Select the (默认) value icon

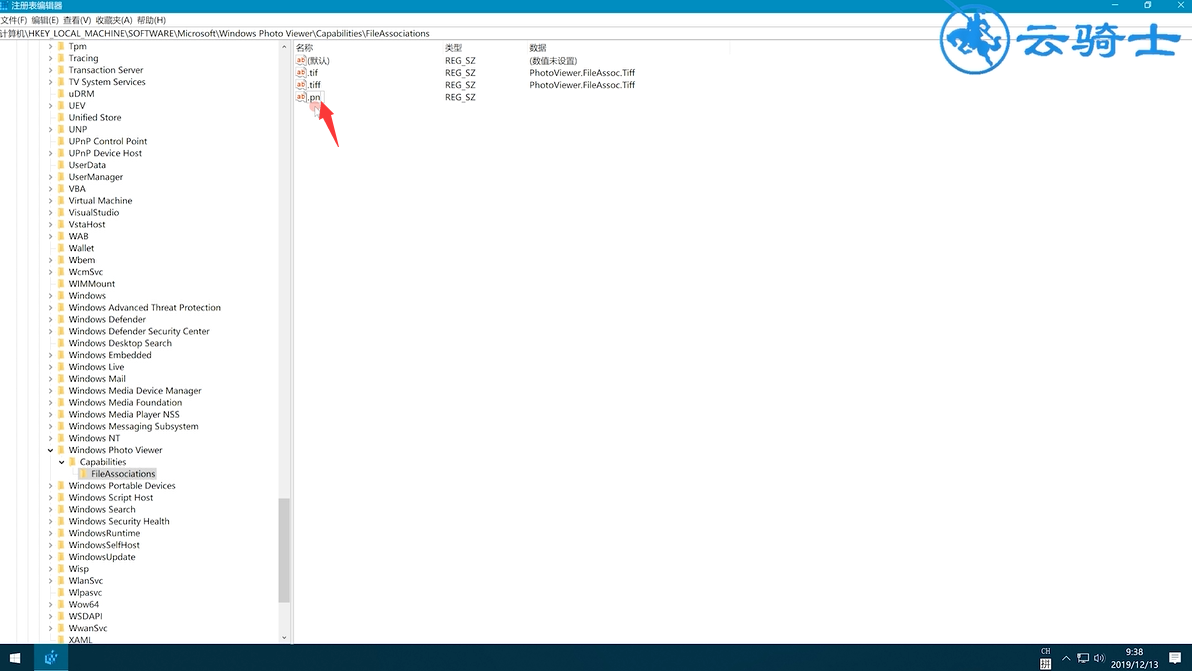pos(301,61)
